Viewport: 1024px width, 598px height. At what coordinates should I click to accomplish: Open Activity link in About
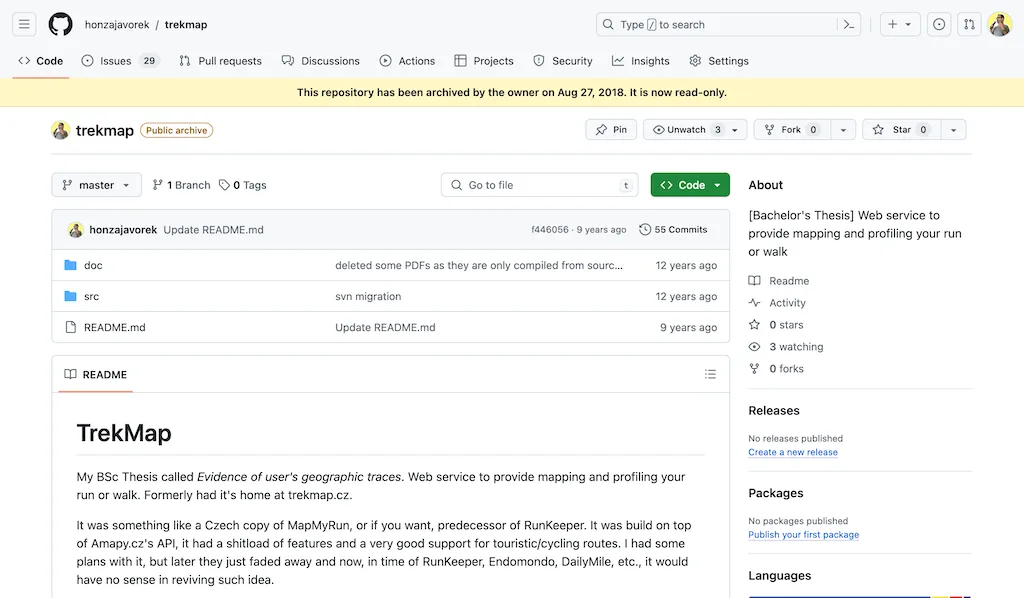coord(777,303)
